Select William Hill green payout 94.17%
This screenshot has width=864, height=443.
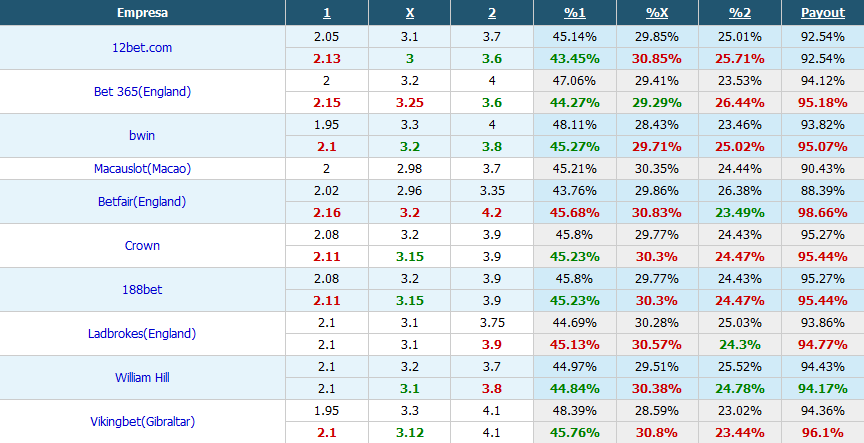tap(823, 390)
